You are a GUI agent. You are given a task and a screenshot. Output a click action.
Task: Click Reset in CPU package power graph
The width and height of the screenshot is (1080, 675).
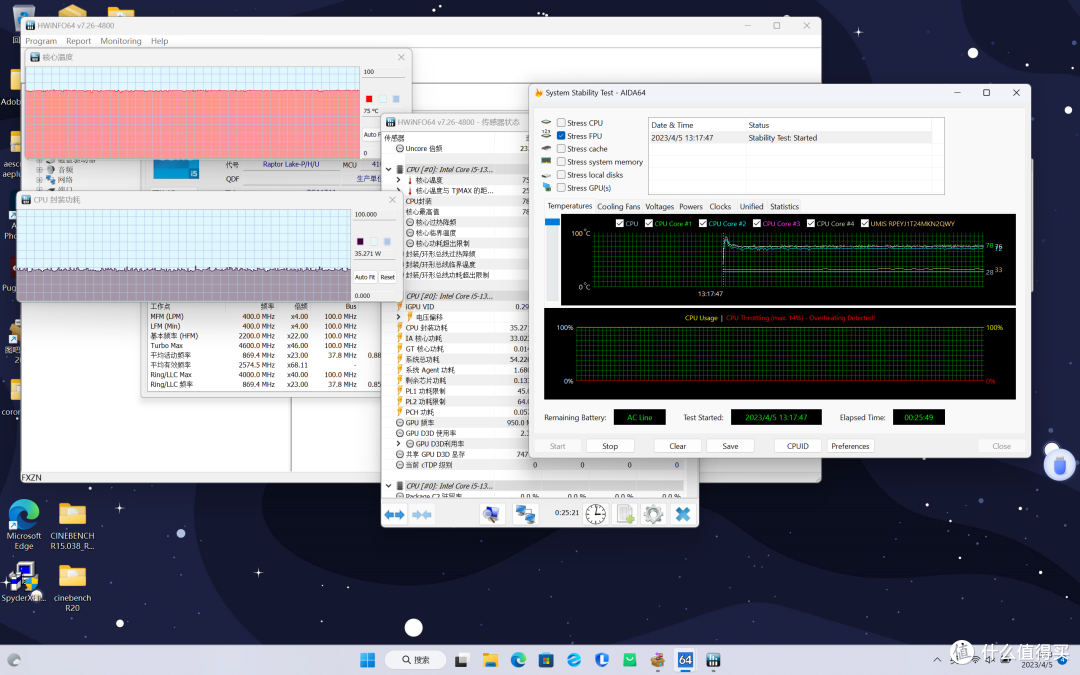pos(387,277)
